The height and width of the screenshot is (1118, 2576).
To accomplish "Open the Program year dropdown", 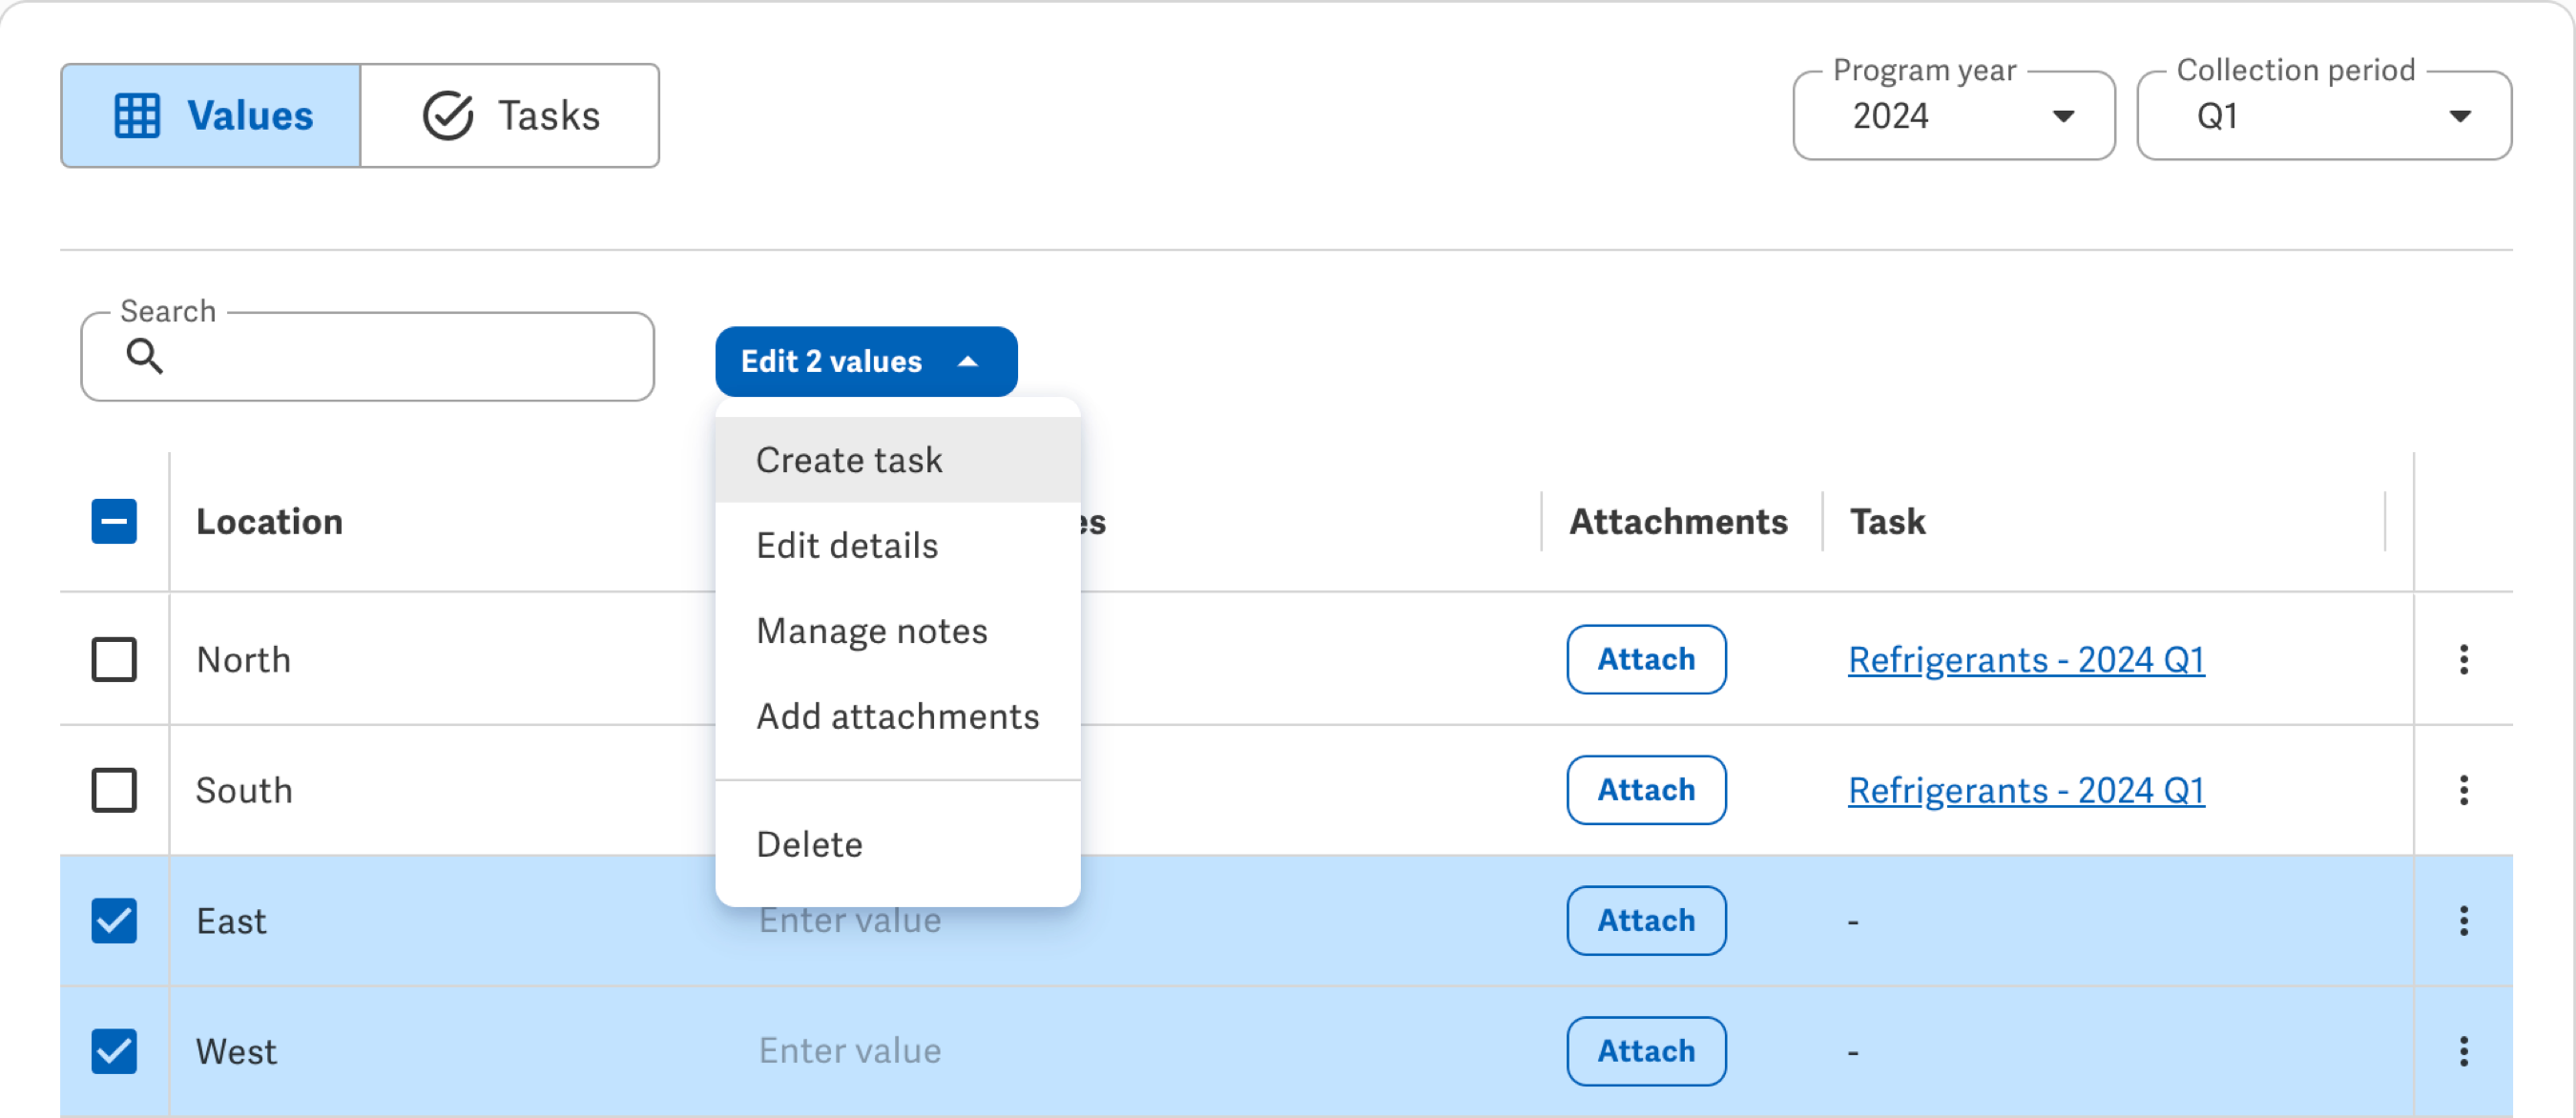I will coord(1953,115).
